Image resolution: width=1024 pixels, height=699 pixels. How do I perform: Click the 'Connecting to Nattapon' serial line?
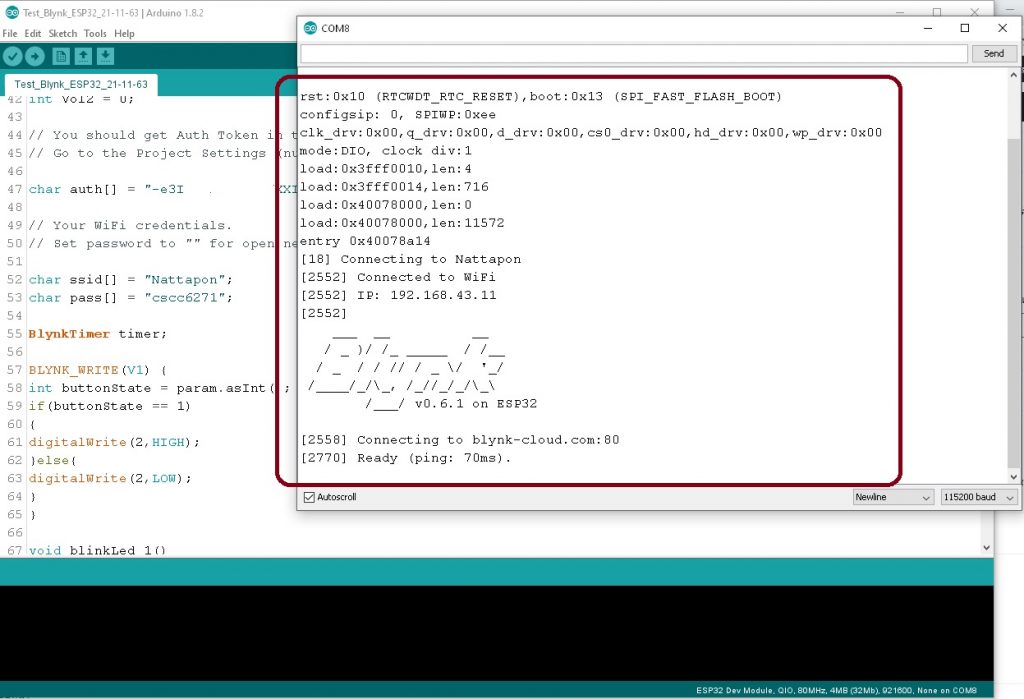pos(411,259)
